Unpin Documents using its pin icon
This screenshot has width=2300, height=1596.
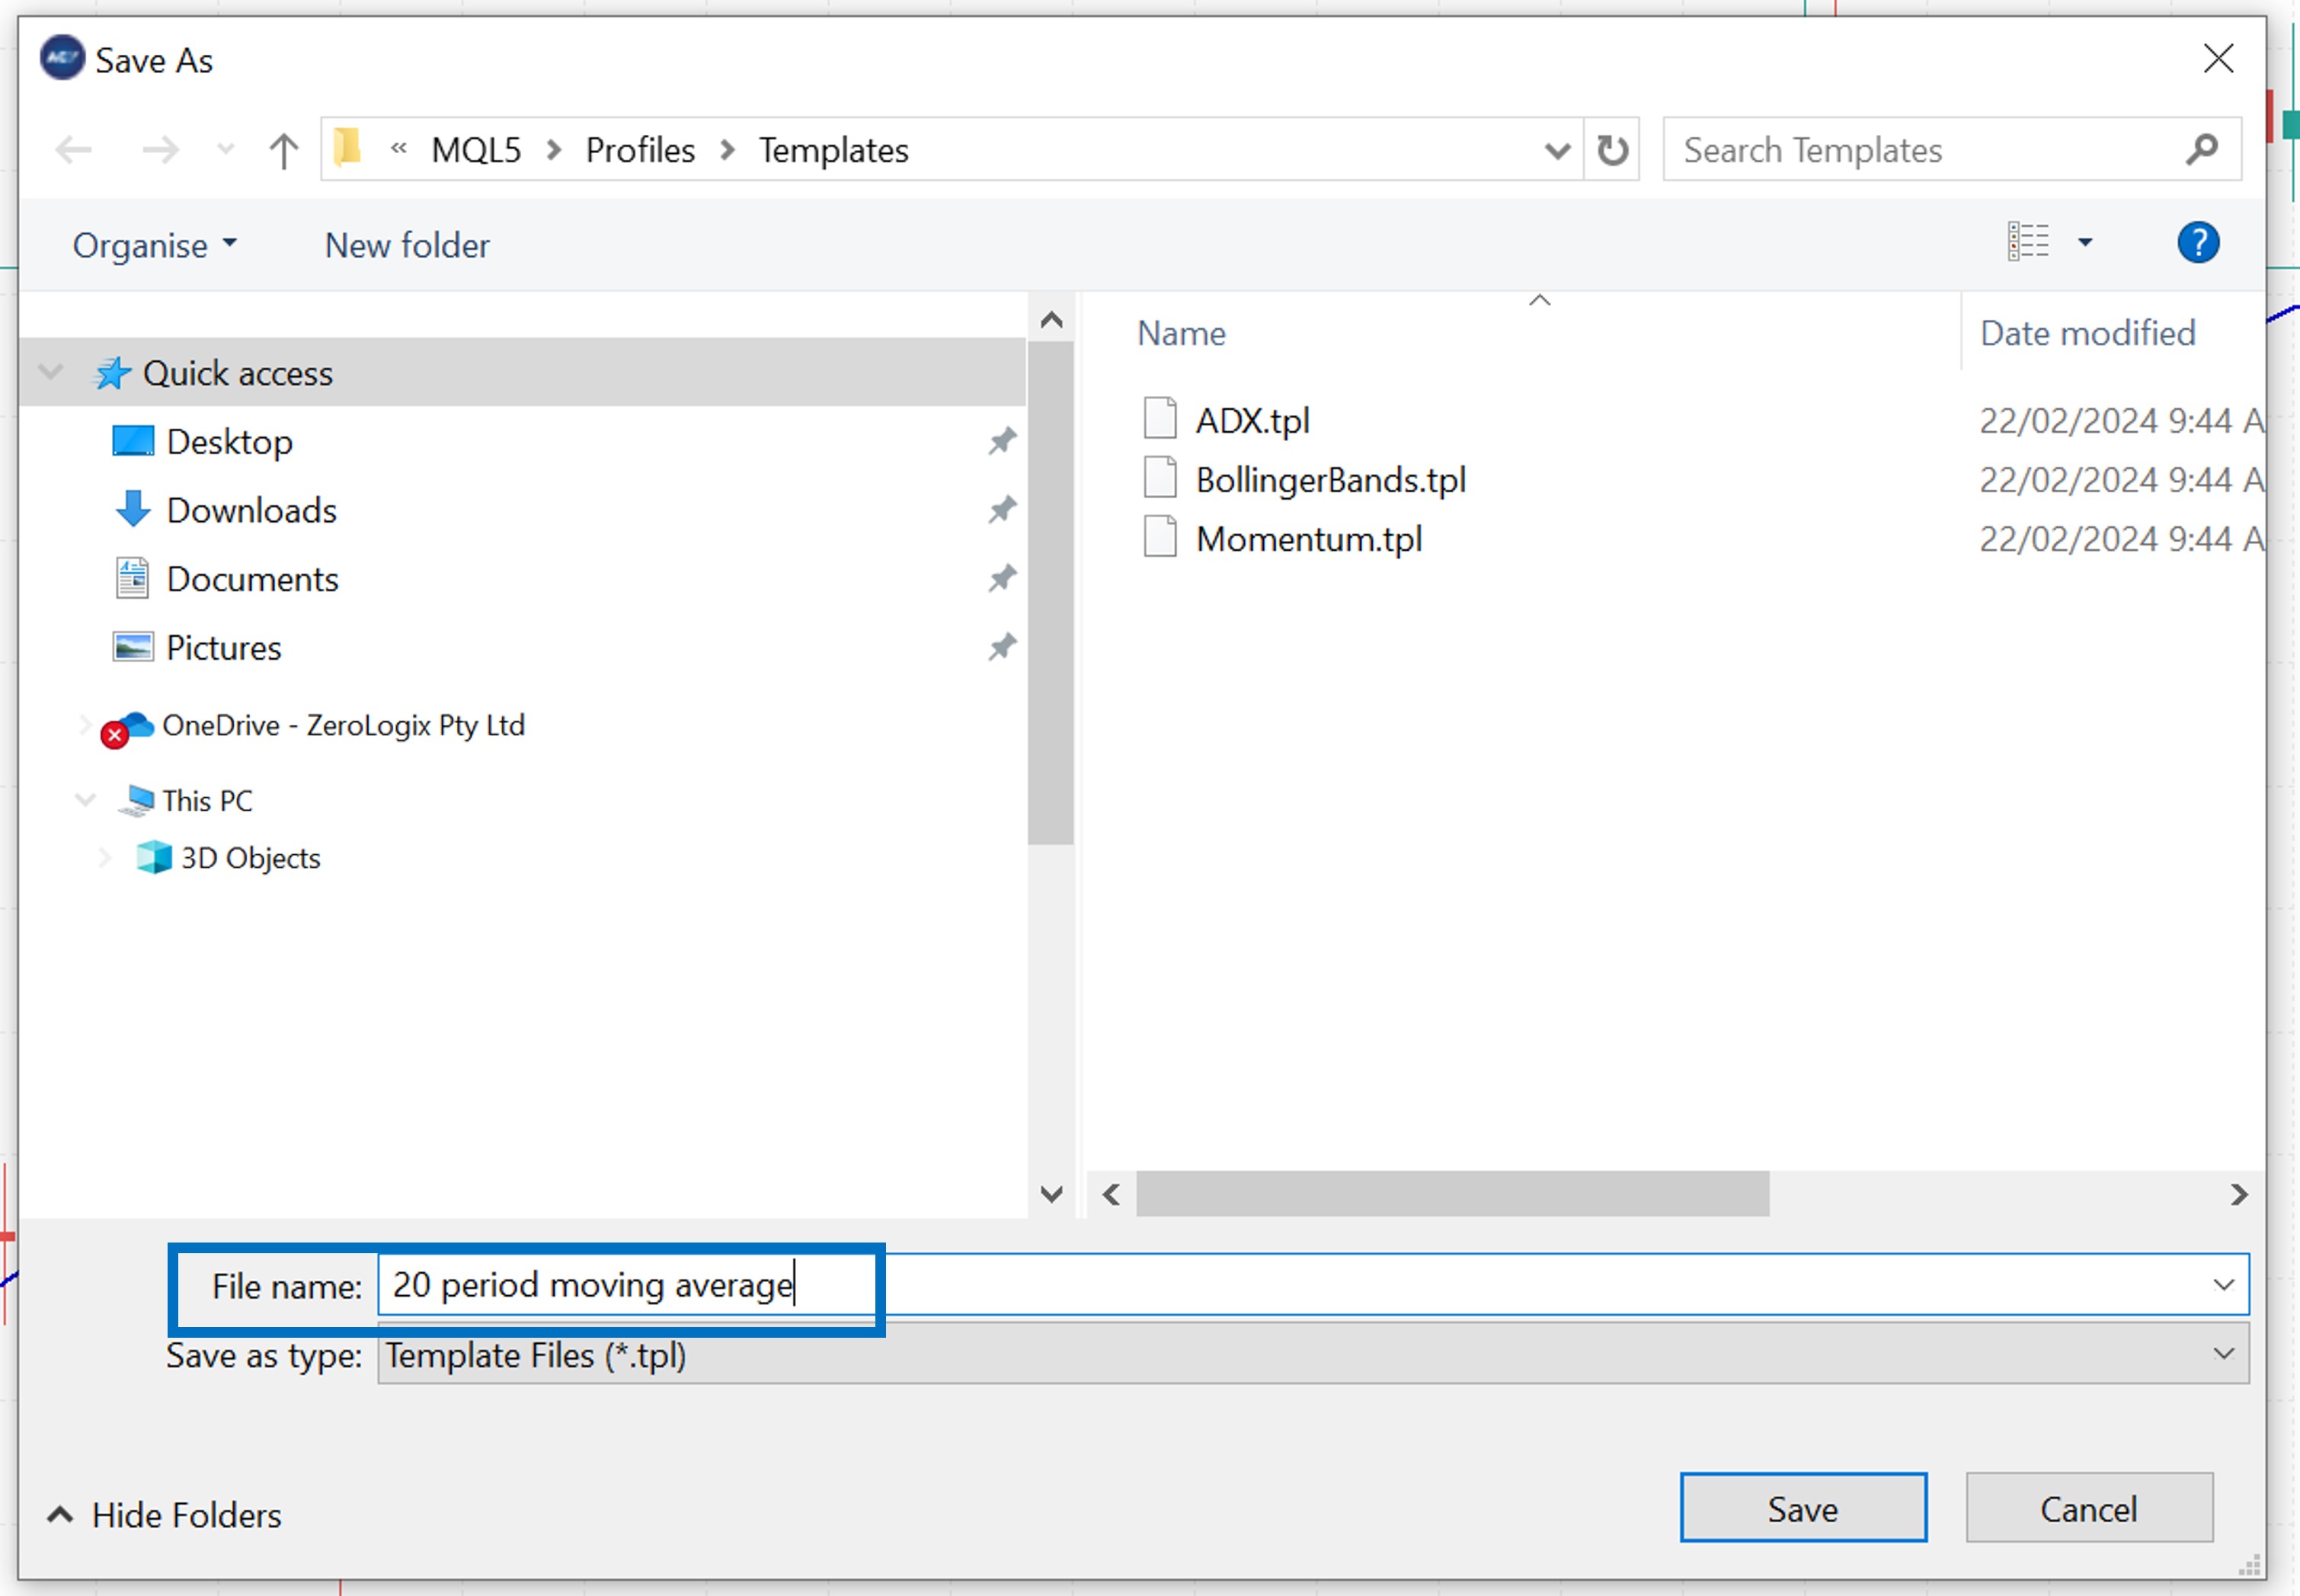[x=1001, y=579]
